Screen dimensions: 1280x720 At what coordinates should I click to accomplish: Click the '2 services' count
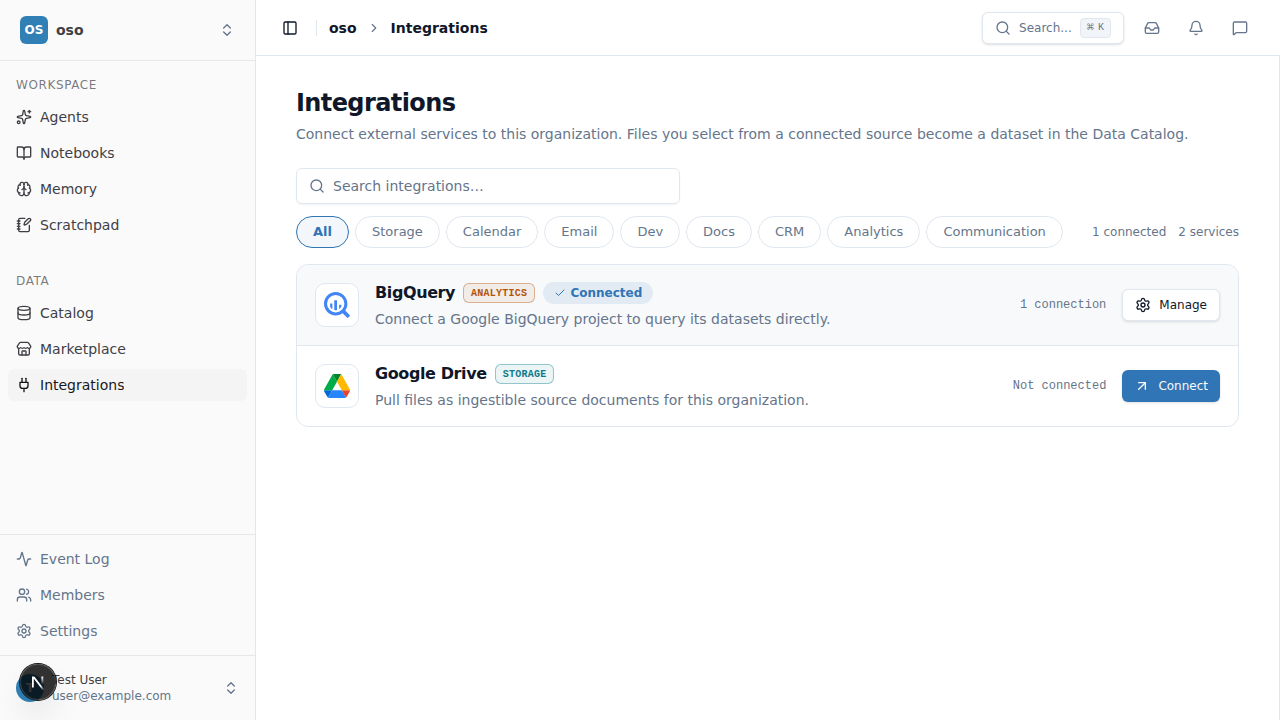[x=1208, y=232]
